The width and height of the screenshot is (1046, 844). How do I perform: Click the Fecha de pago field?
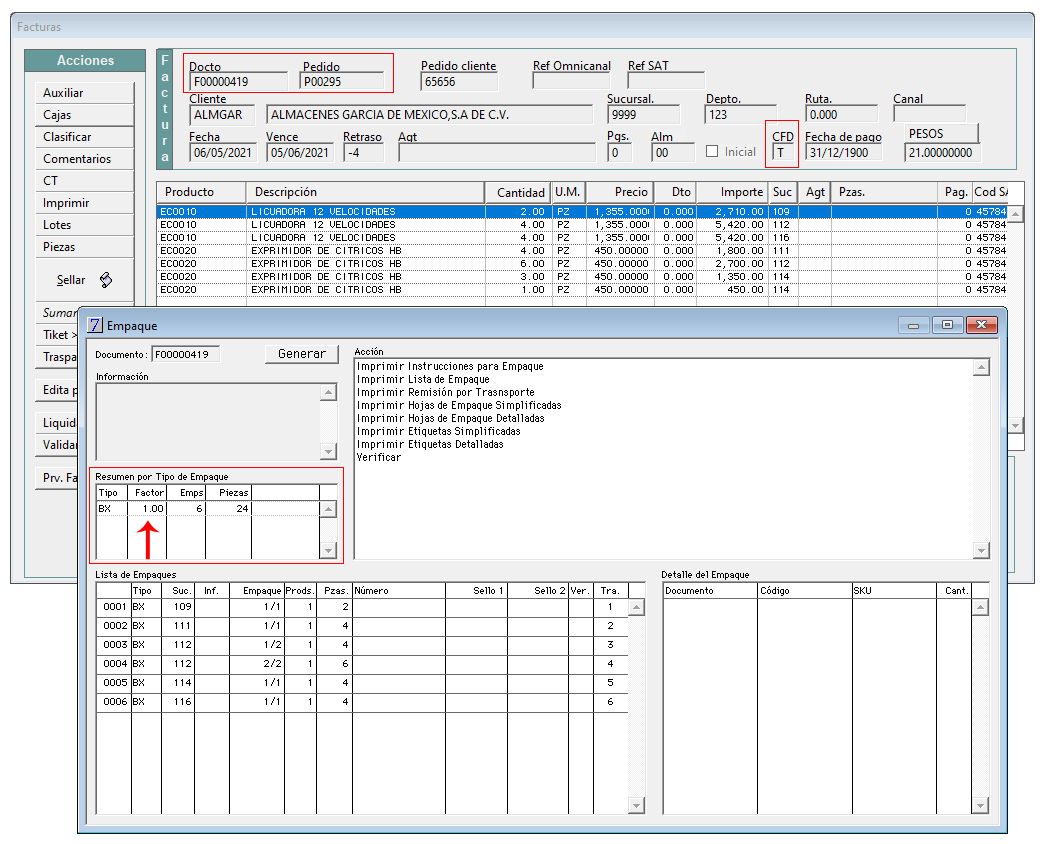coord(843,153)
